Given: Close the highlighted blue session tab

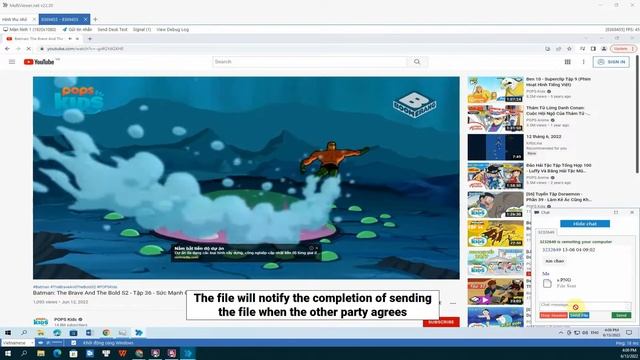Looking at the screenshot, I should click(x=85, y=19).
